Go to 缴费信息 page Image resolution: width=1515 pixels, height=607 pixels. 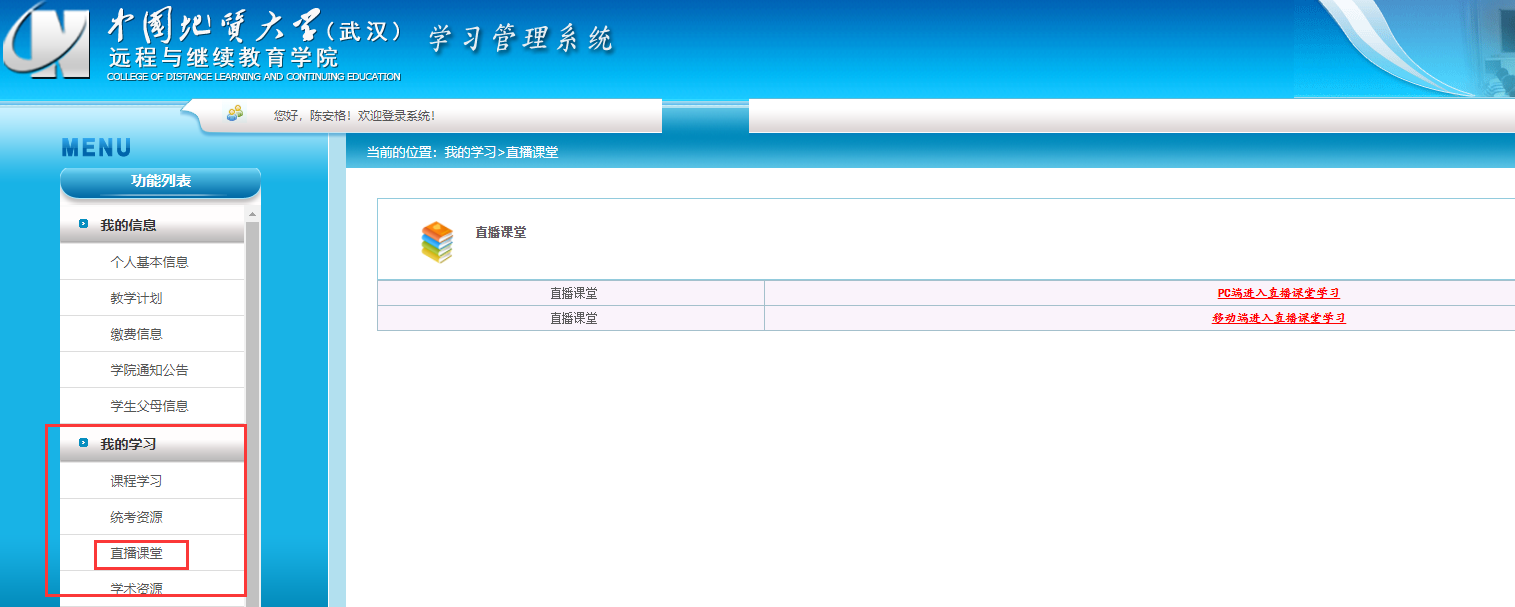point(136,334)
